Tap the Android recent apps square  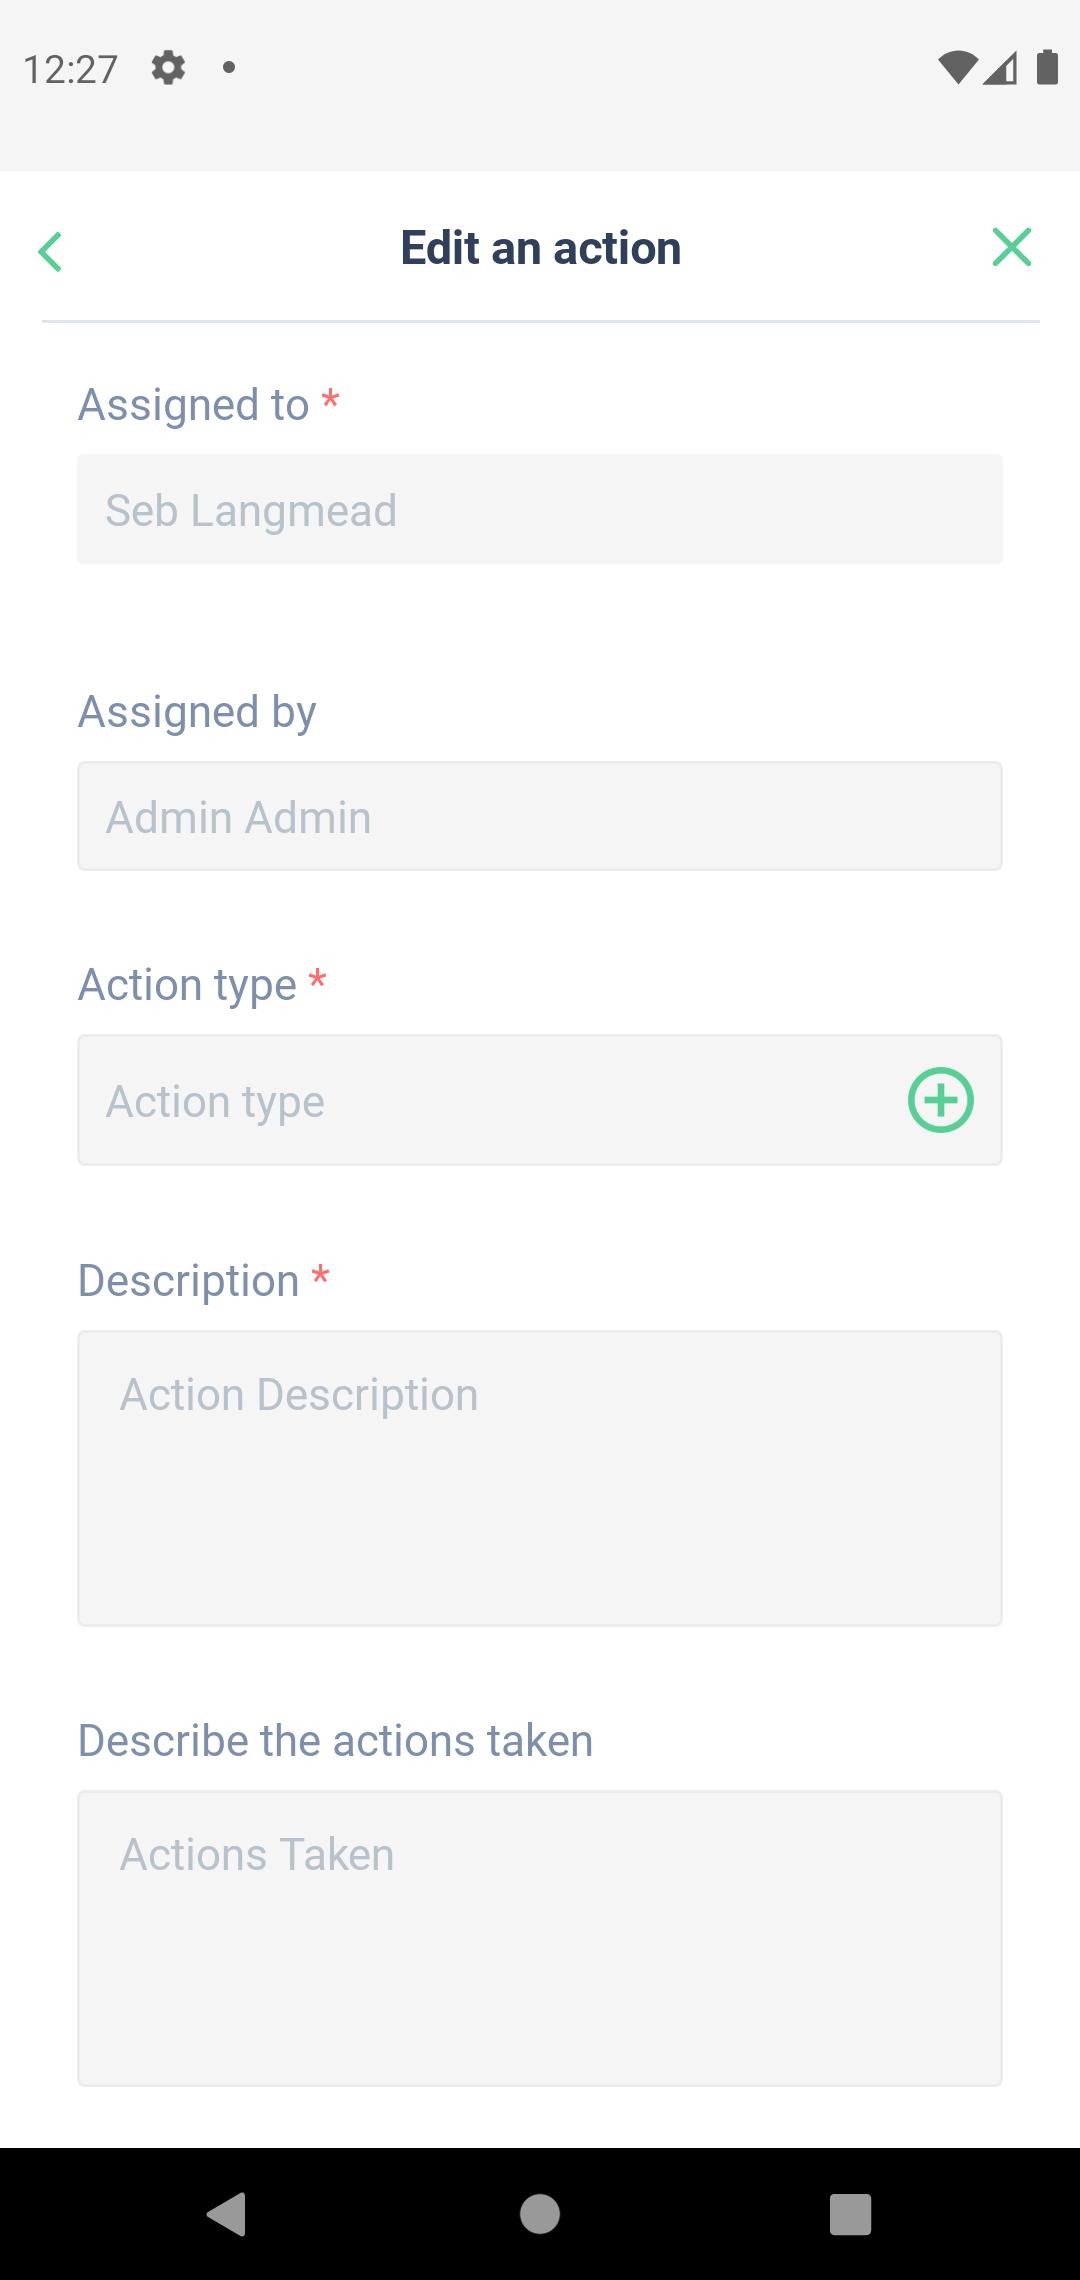[851, 2214]
